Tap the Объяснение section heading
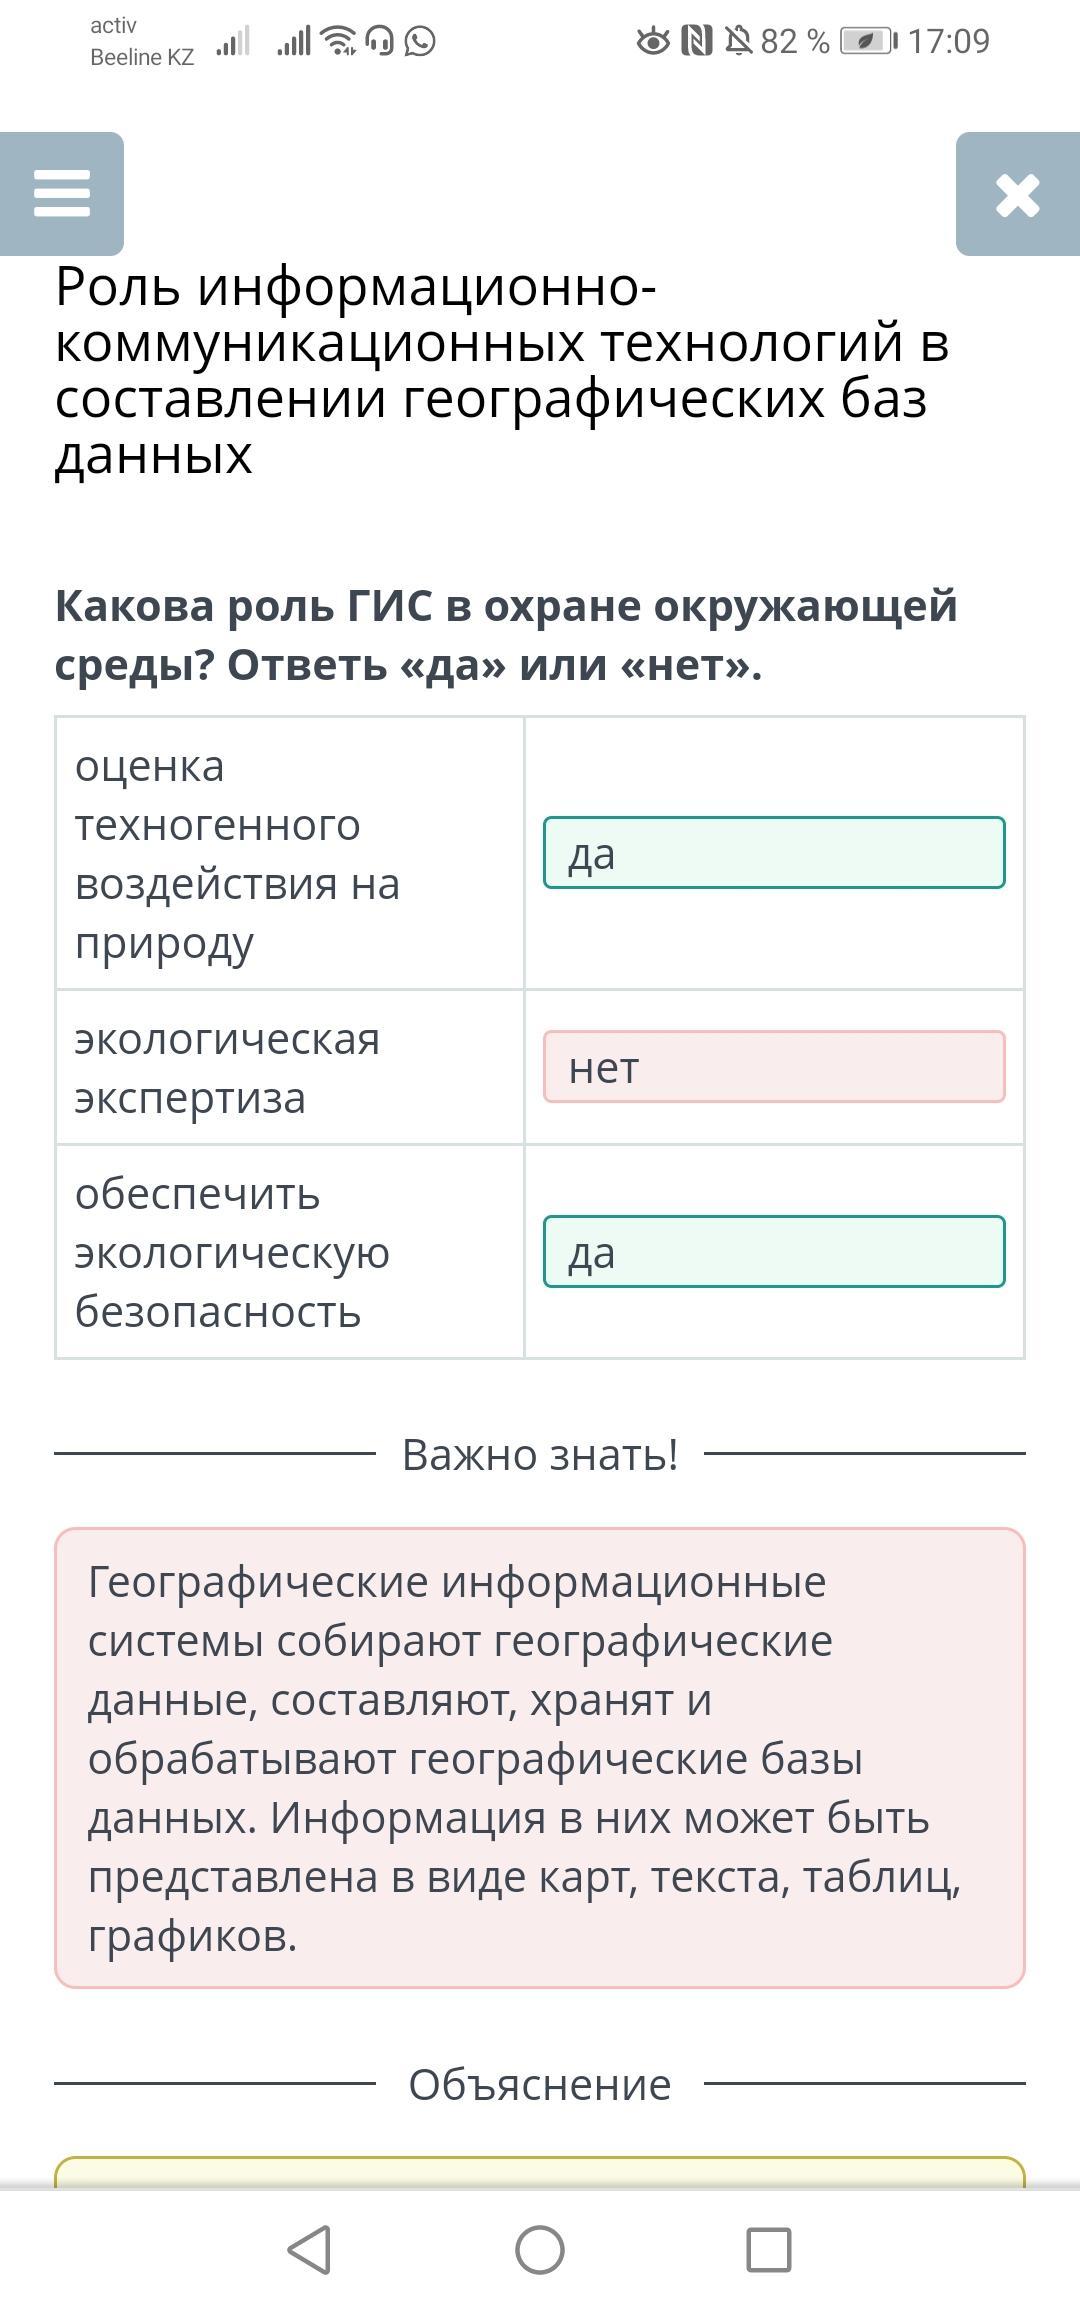1080x2312 pixels. 540,2084
